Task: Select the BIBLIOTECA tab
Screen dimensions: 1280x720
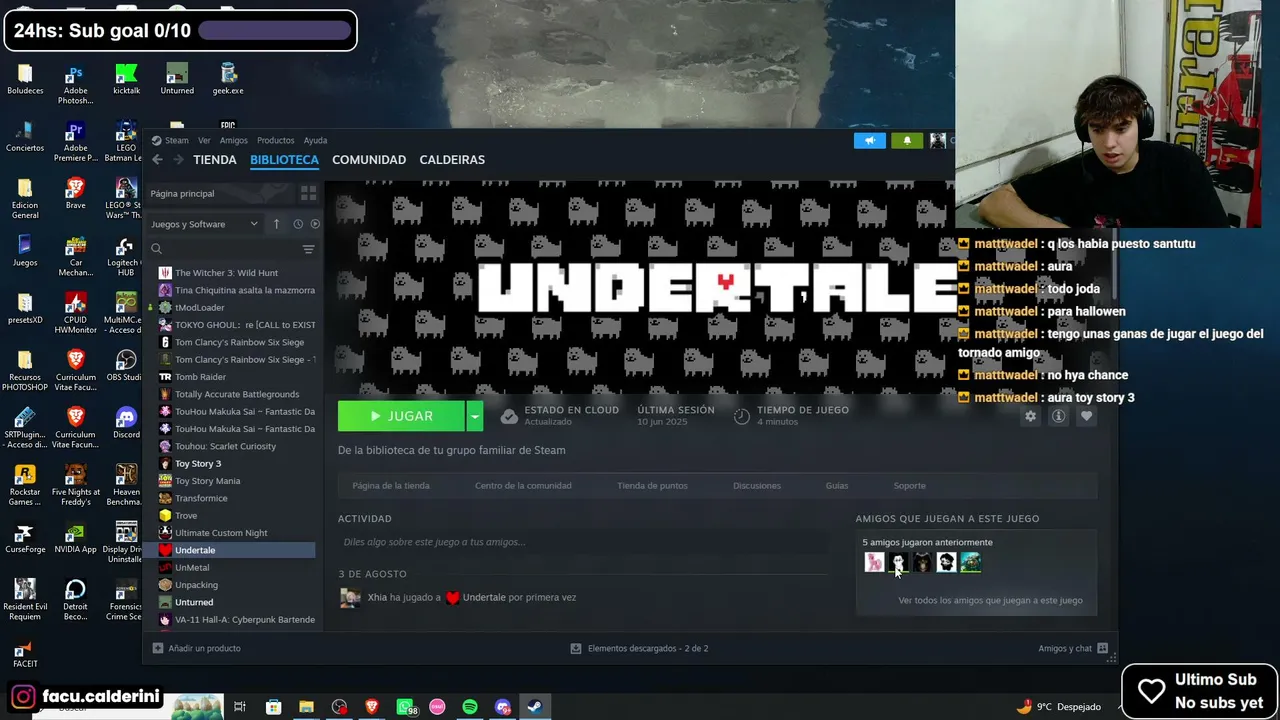Action: point(284,160)
